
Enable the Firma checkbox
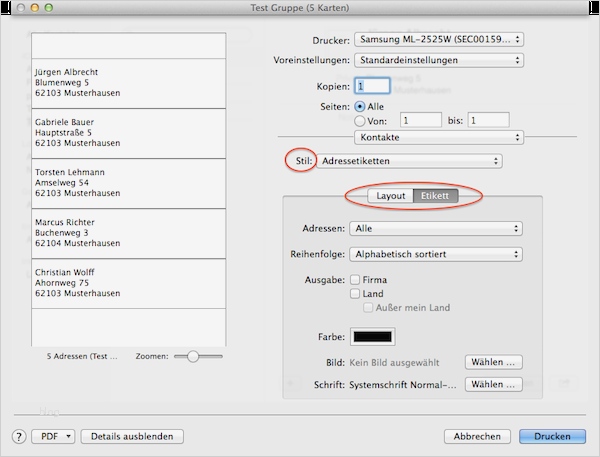tap(355, 280)
